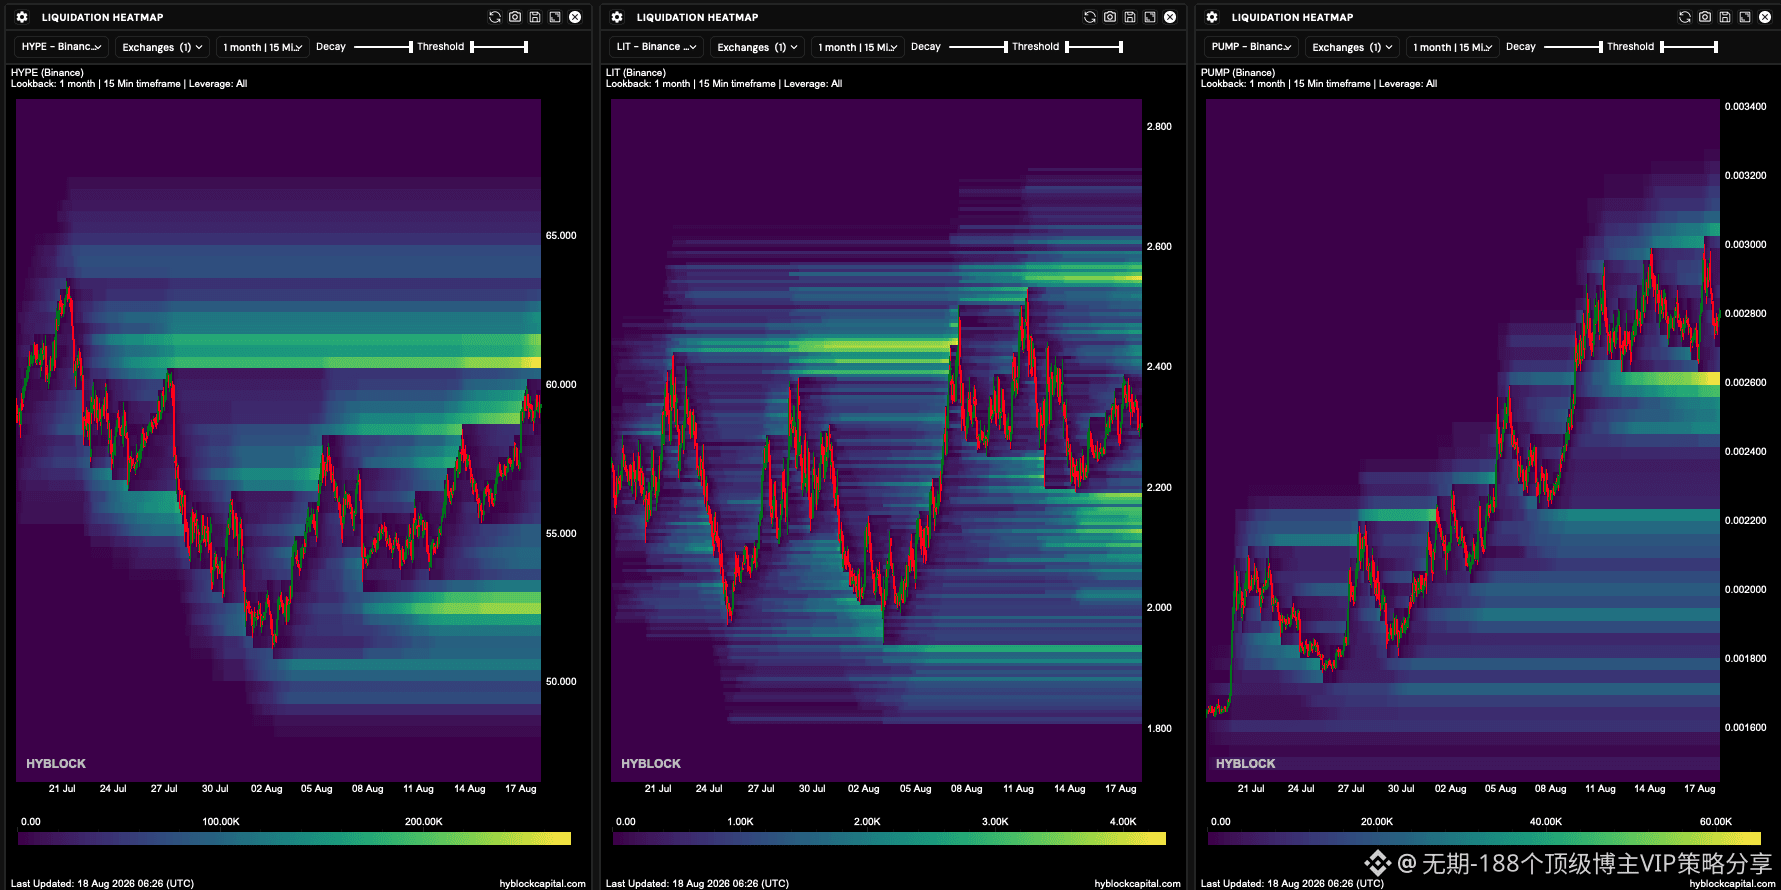
Task: Click the 4.00K legend value in LIT panel
Action: tap(1123, 822)
